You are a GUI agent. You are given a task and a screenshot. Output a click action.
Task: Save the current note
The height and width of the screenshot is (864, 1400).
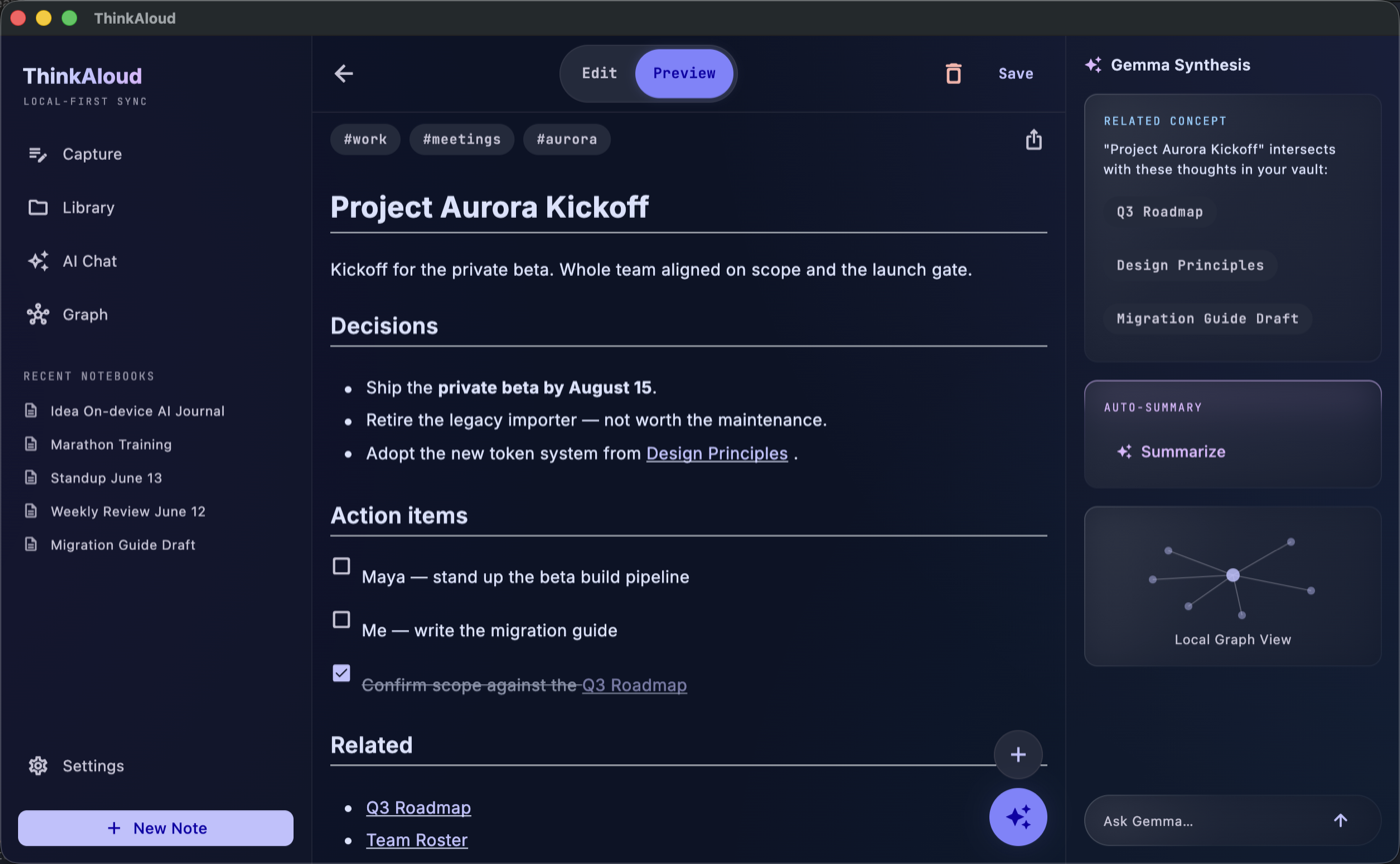click(1016, 73)
